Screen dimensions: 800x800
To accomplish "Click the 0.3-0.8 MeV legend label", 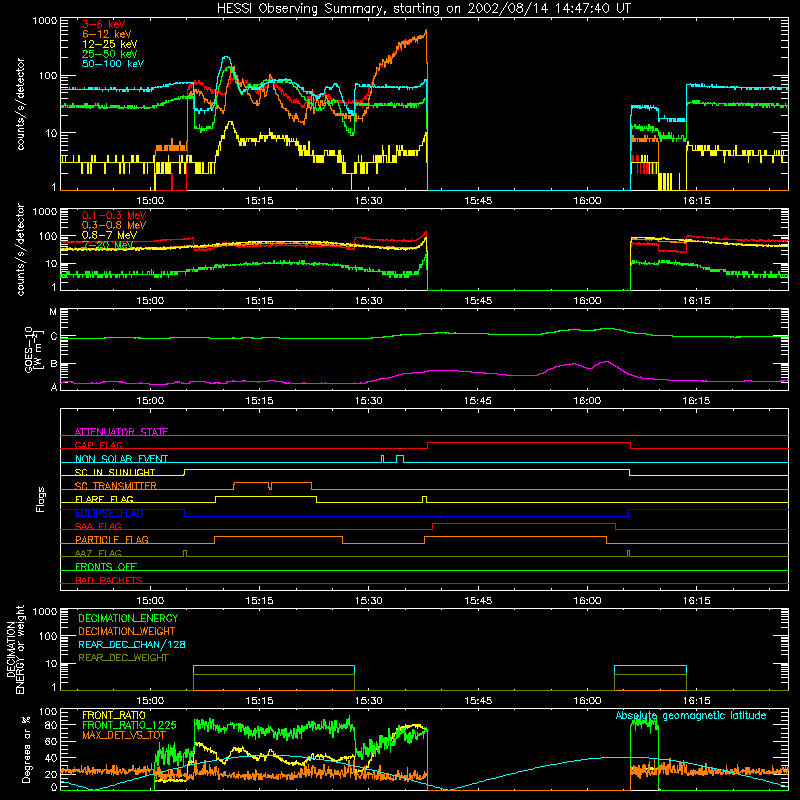I will (114, 225).
